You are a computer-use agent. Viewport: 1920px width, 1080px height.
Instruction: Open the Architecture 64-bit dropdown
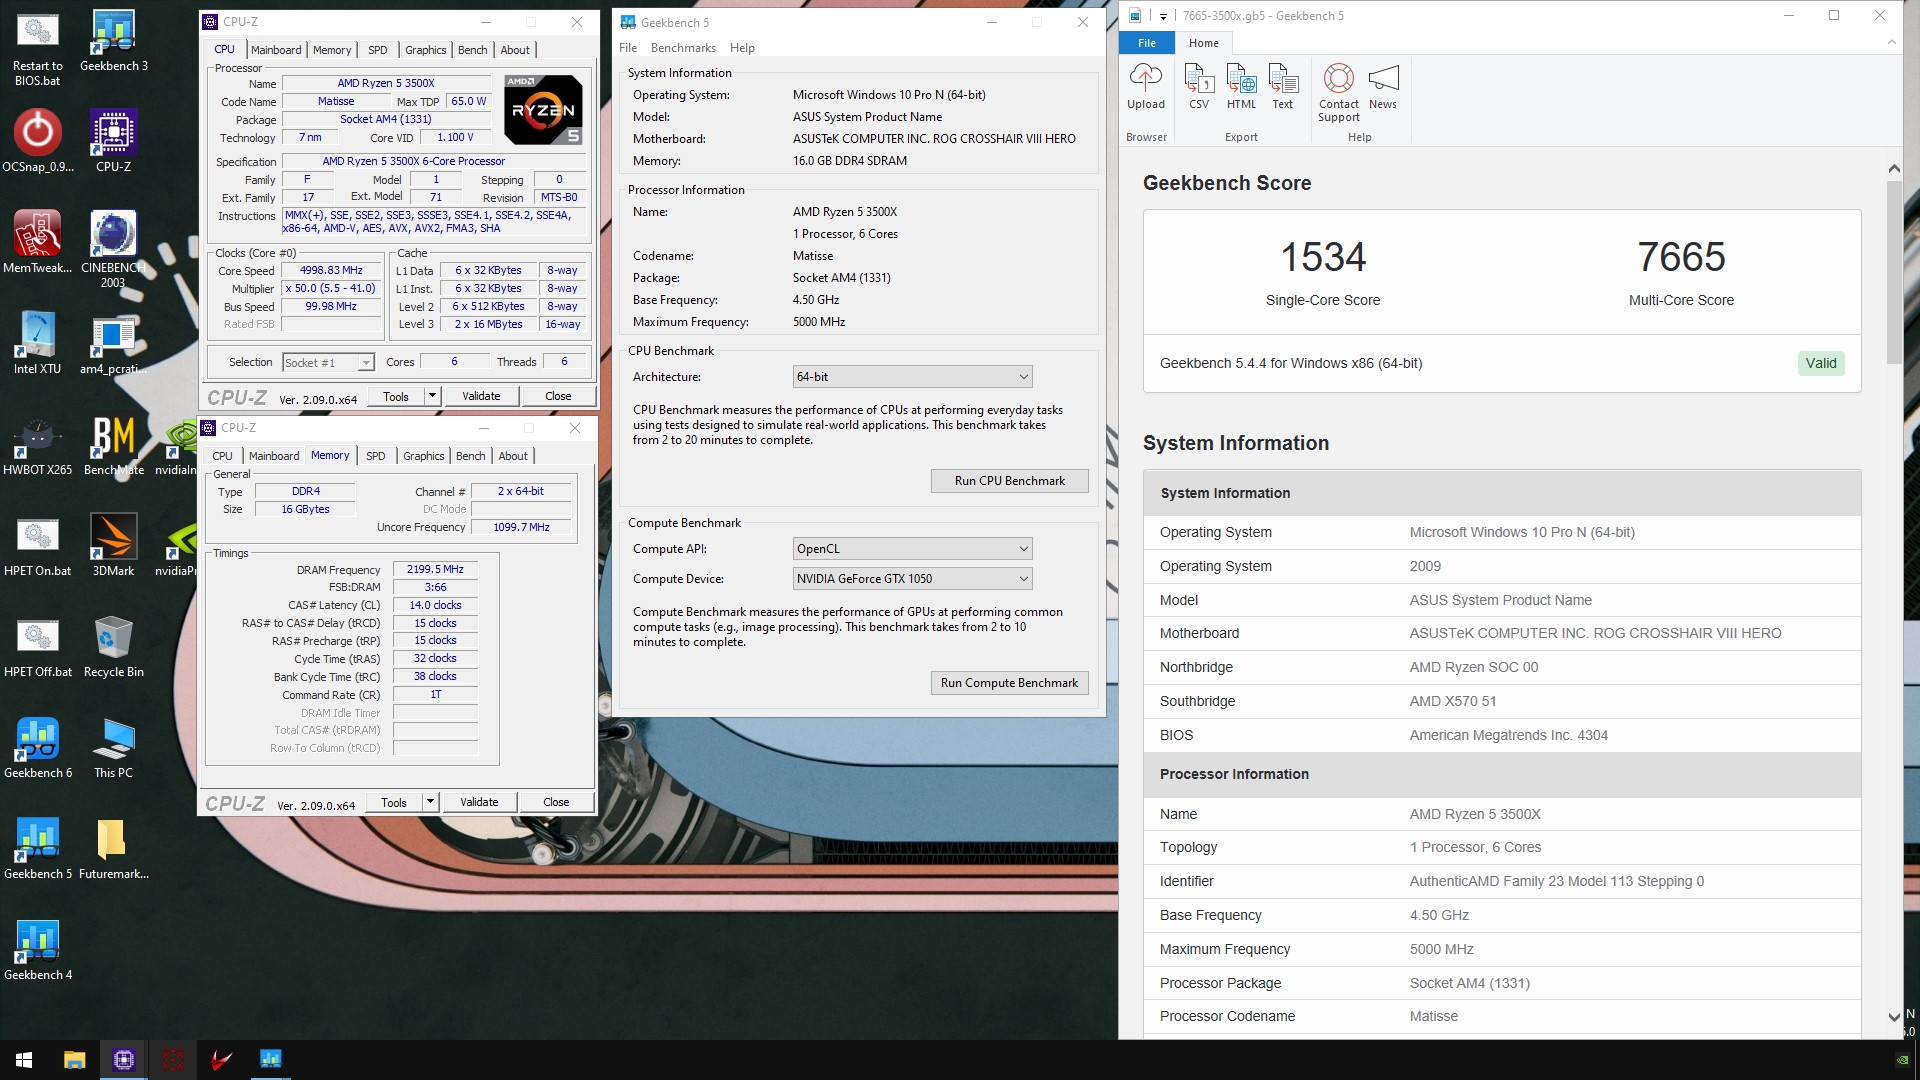tap(912, 377)
